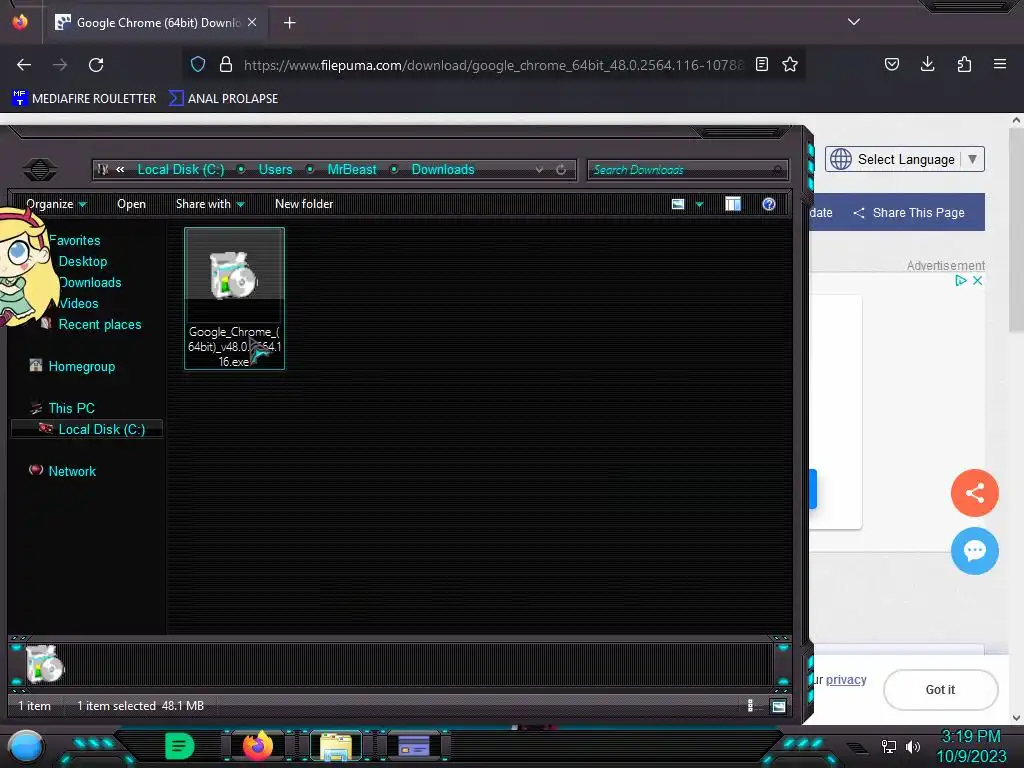Select Downloads in the breadcrumb path

pos(443,170)
